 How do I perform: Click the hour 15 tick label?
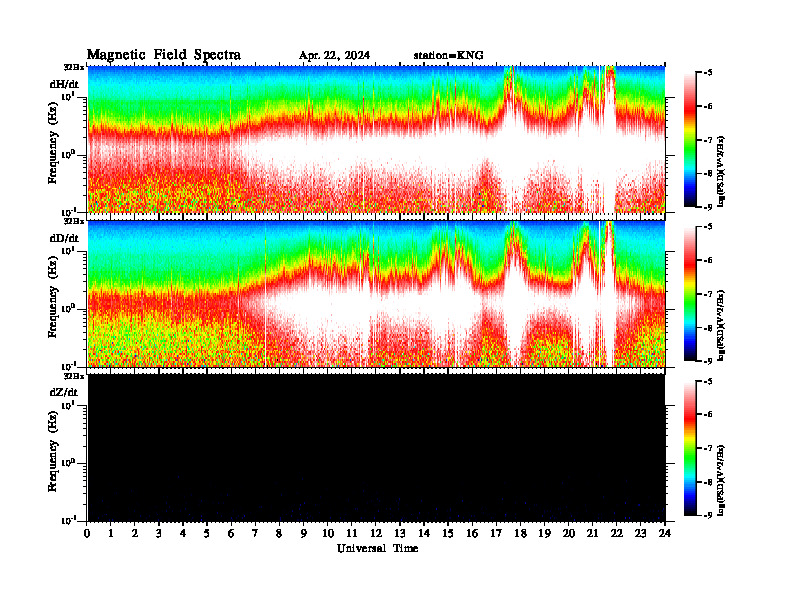(448, 534)
